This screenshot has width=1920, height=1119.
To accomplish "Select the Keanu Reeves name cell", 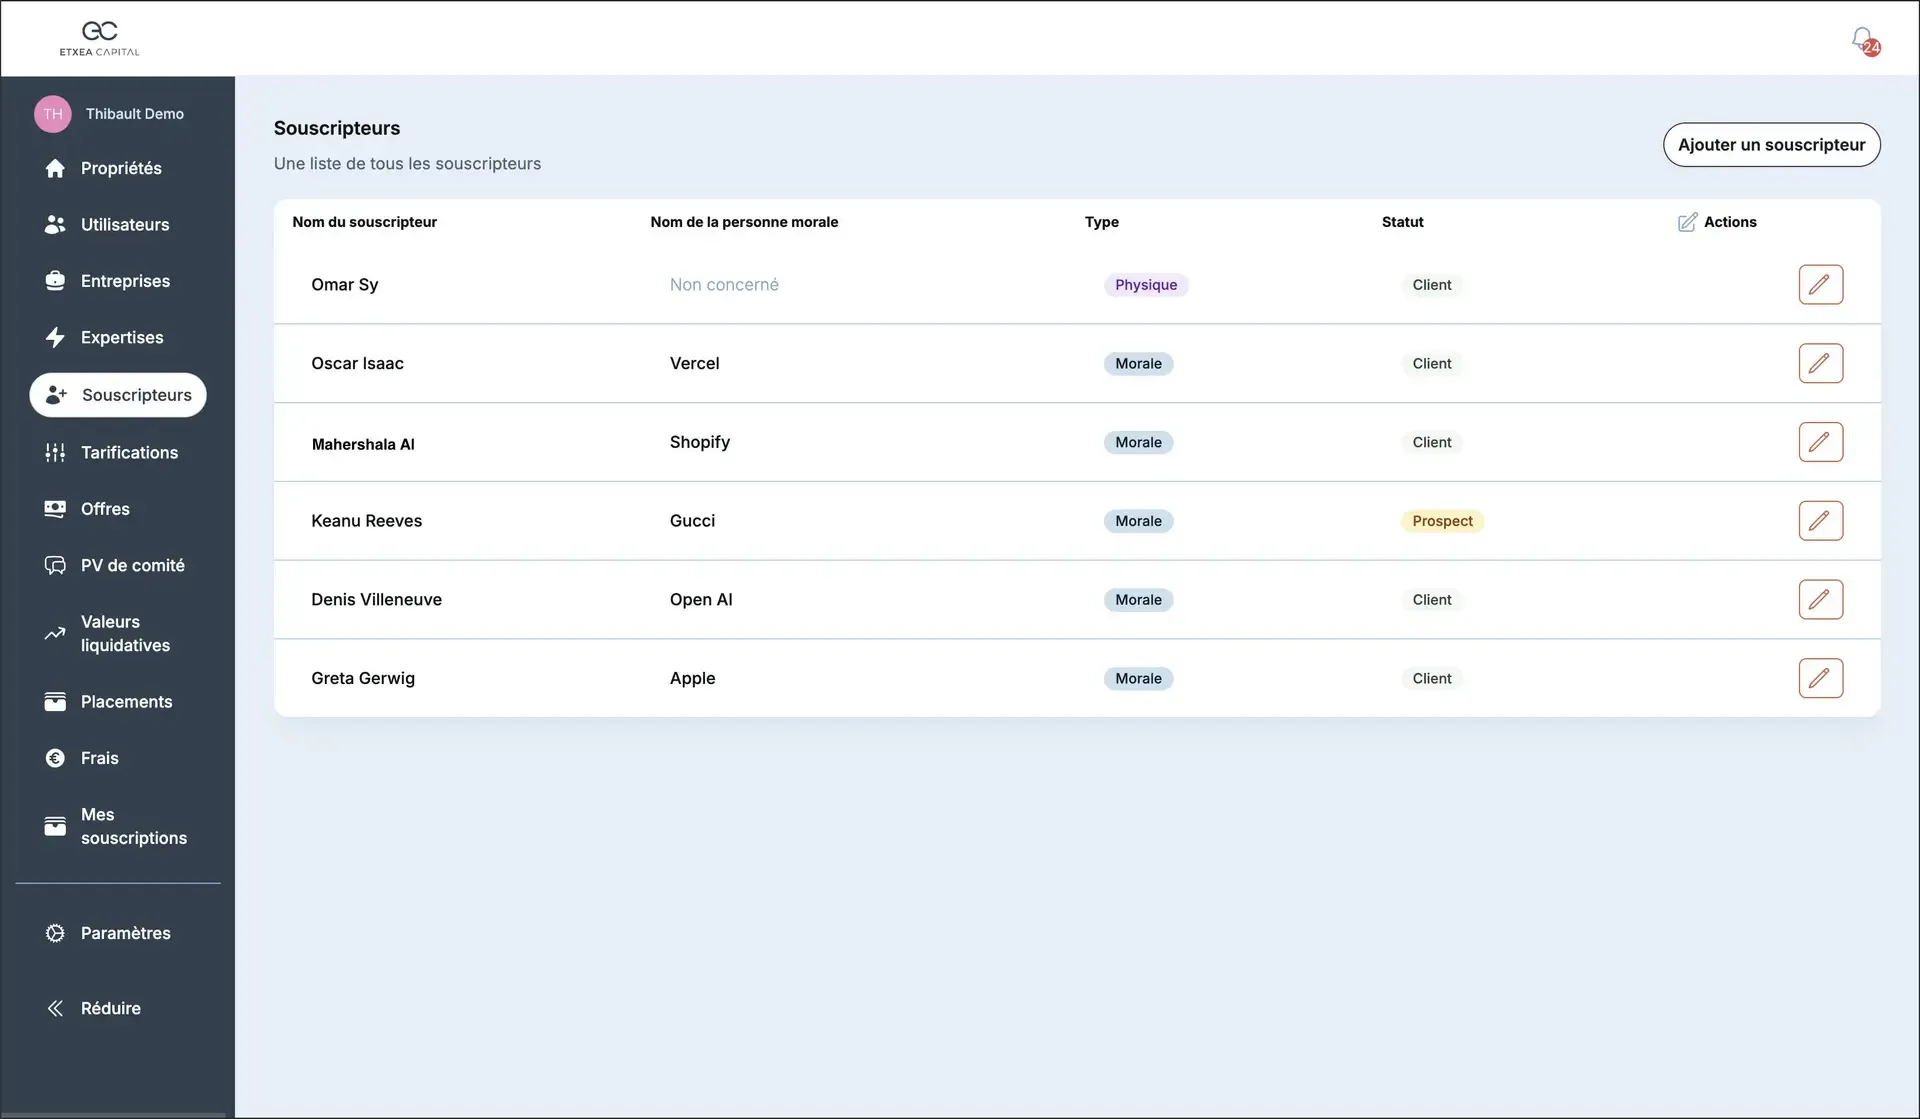I will coord(366,521).
